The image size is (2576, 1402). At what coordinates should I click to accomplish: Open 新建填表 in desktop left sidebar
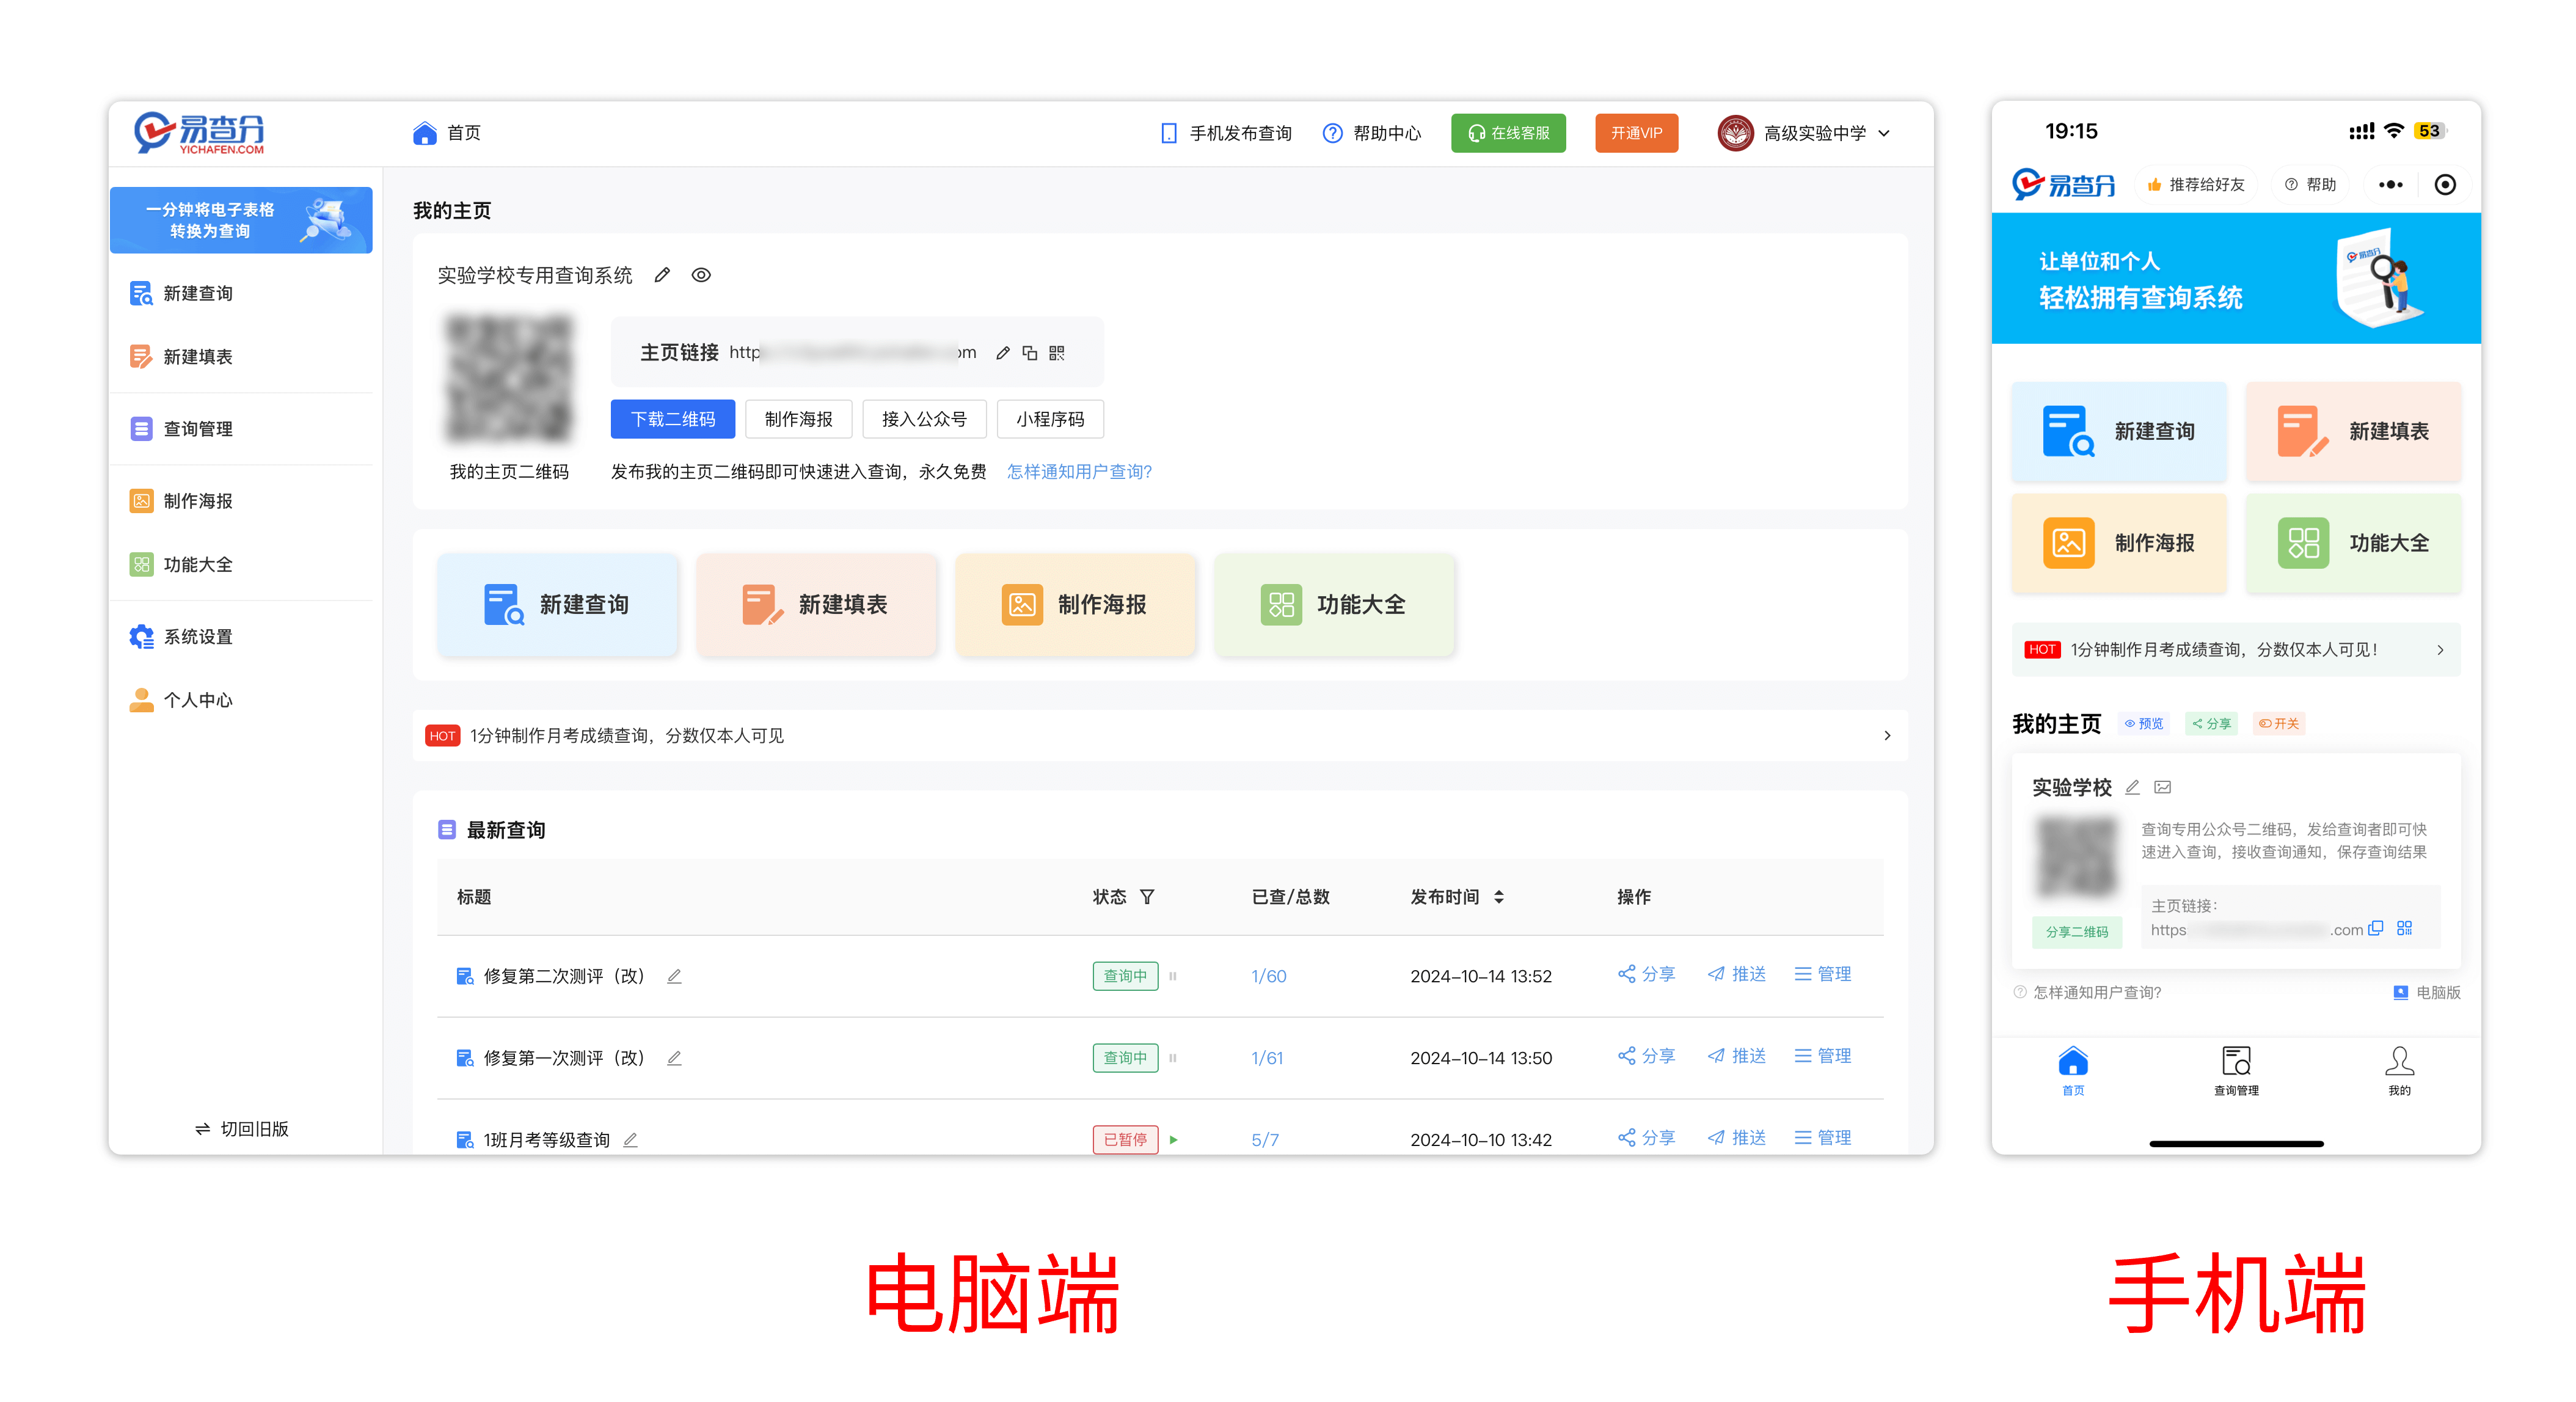coord(181,357)
